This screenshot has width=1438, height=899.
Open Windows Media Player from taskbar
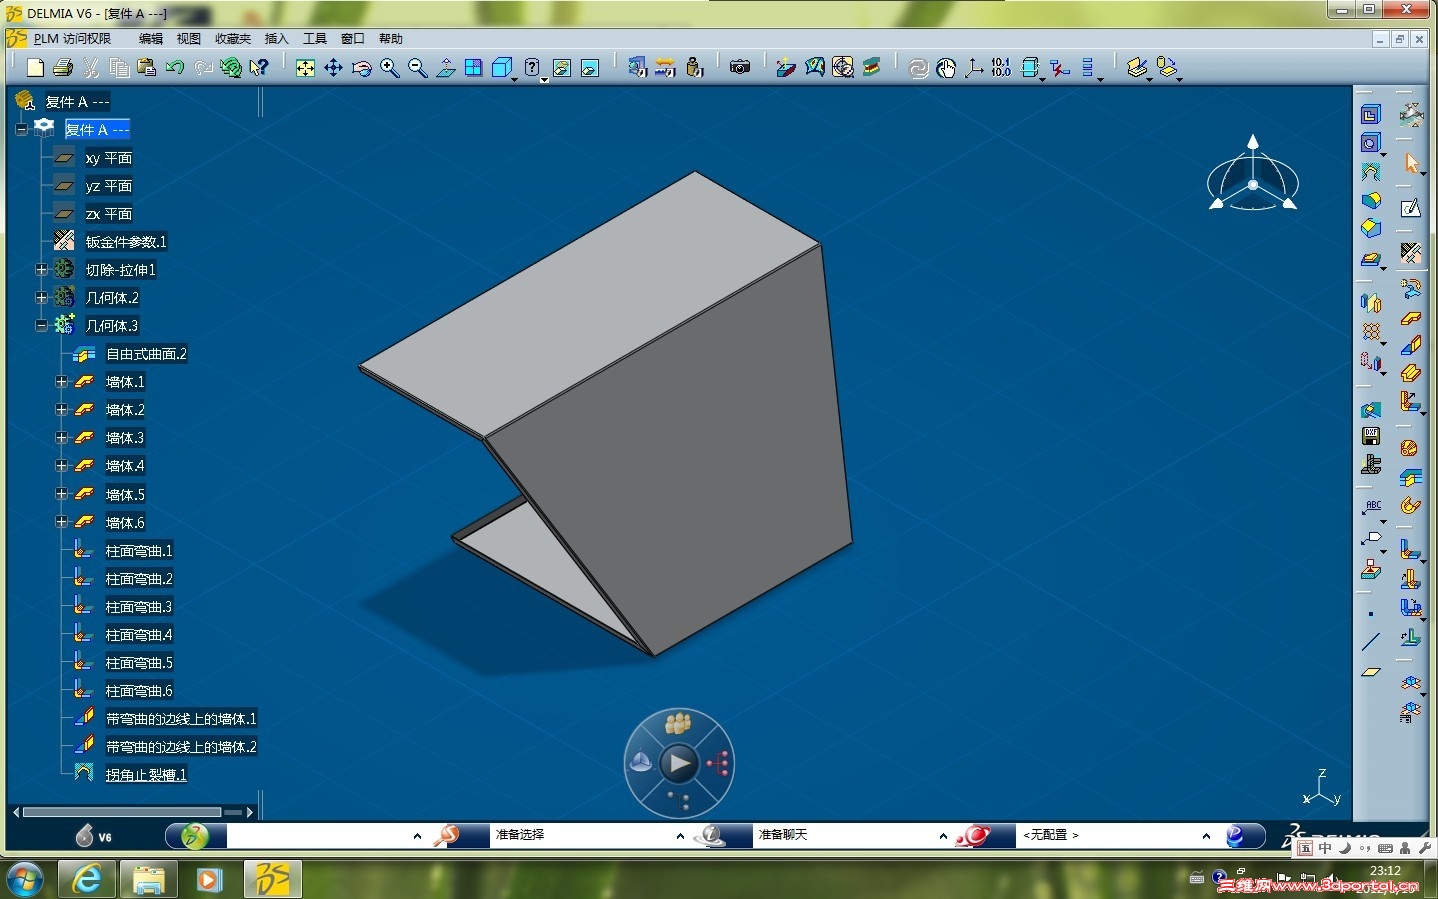(x=210, y=879)
